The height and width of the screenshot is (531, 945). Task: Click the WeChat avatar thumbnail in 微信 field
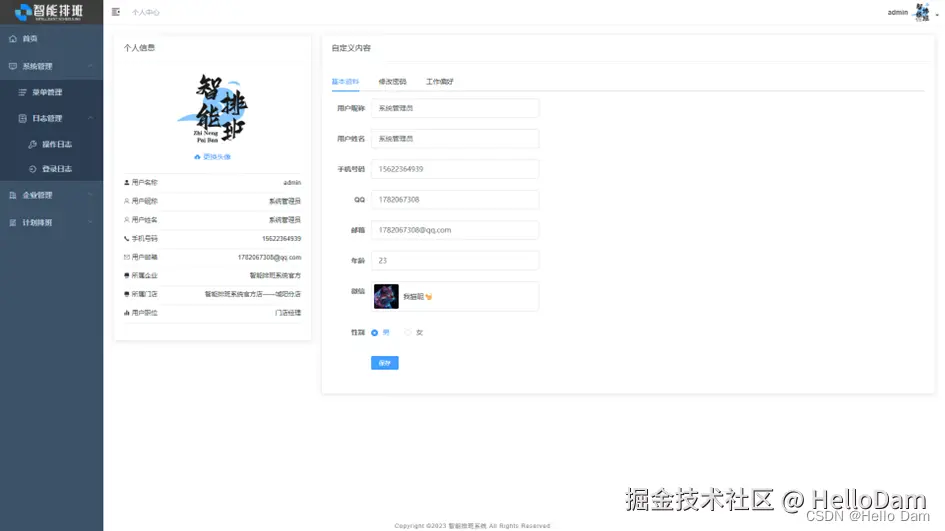(386, 297)
